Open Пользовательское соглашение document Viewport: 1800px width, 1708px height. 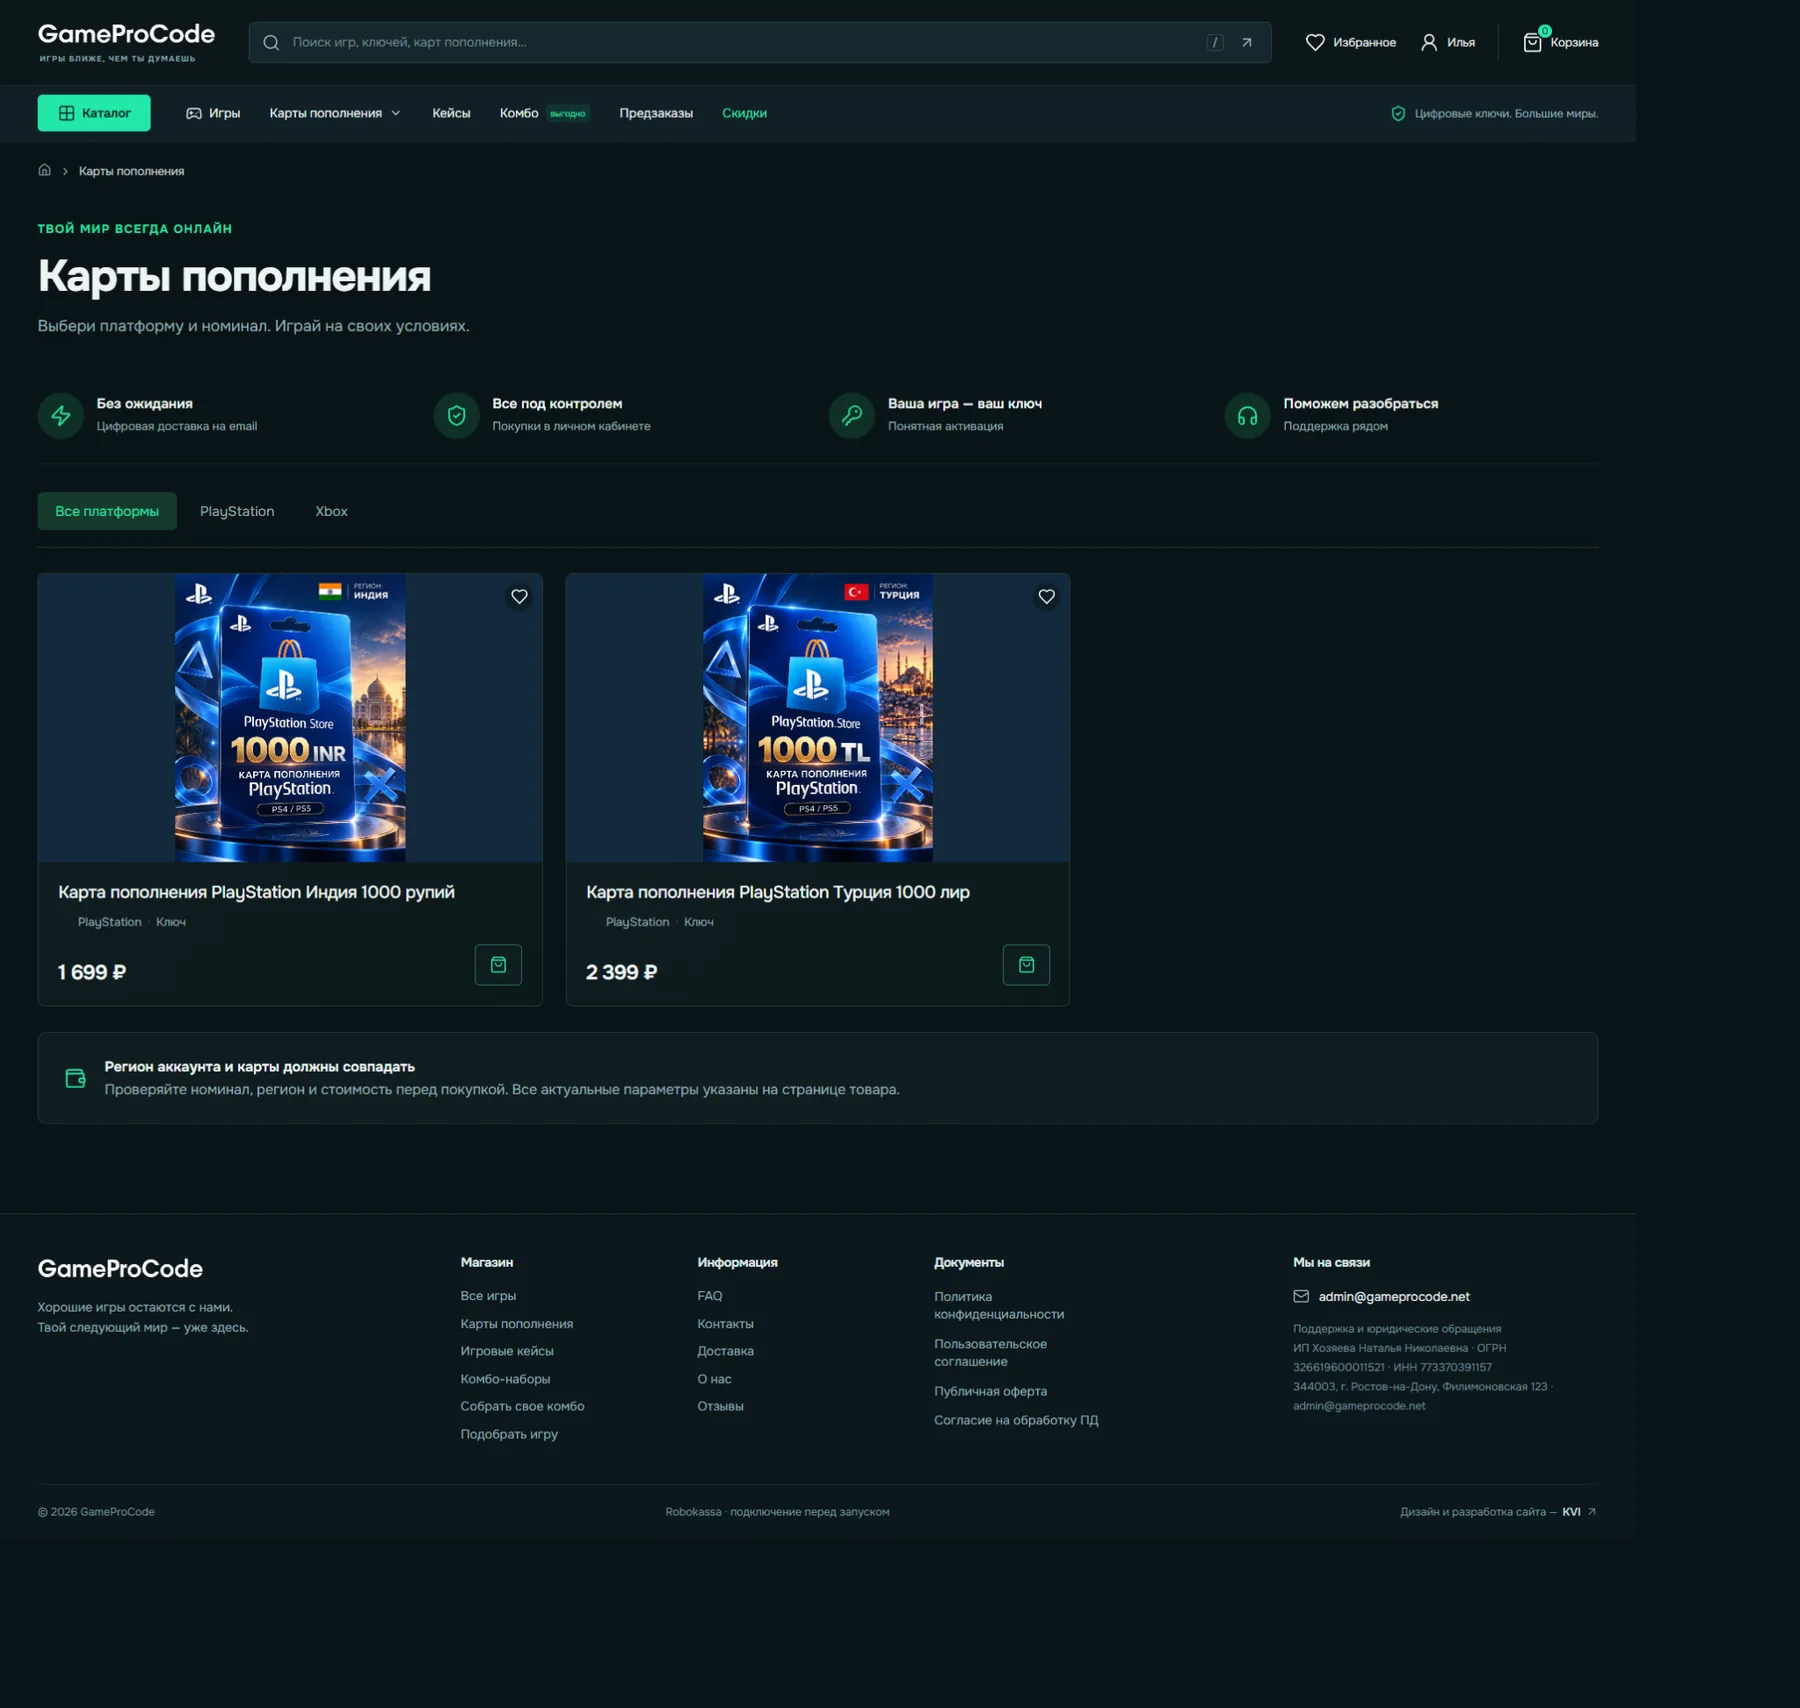point(990,1353)
